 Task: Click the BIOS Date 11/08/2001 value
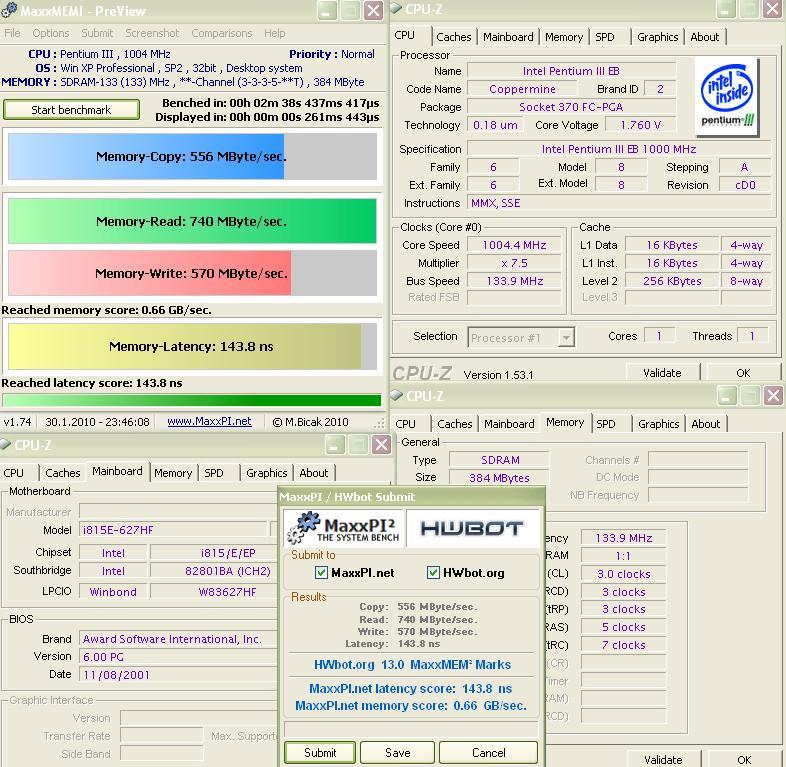tap(177, 675)
